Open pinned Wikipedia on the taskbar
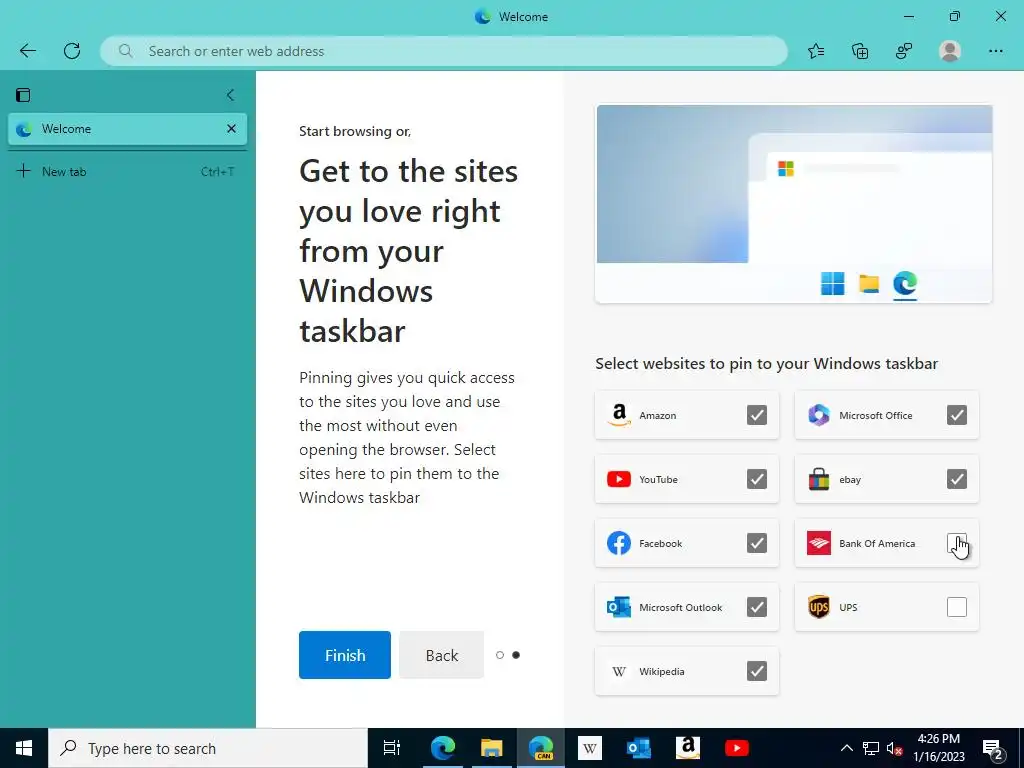This screenshot has height=768, width=1024. [590, 748]
